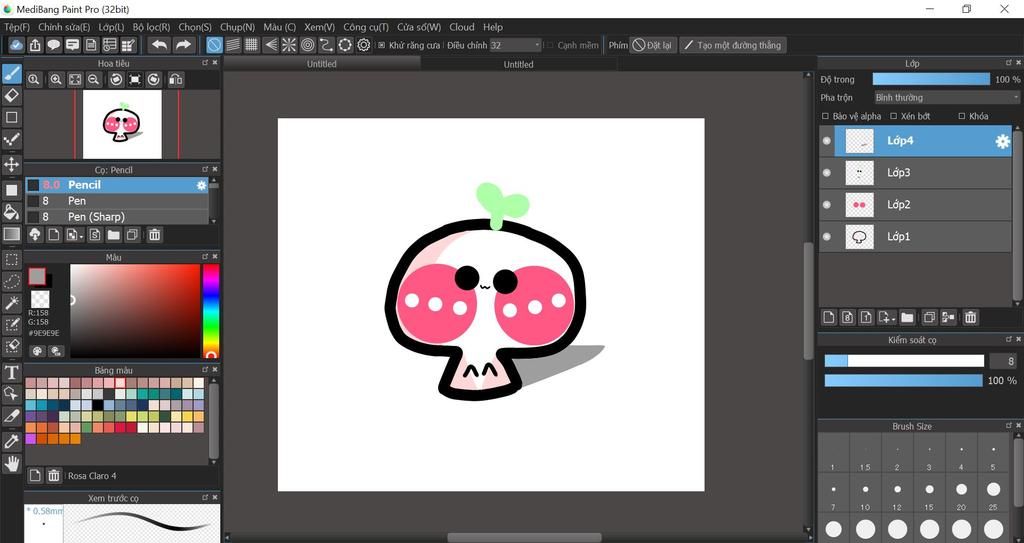
Task: Click the brush size value field showing 8
Action: point(1003,361)
